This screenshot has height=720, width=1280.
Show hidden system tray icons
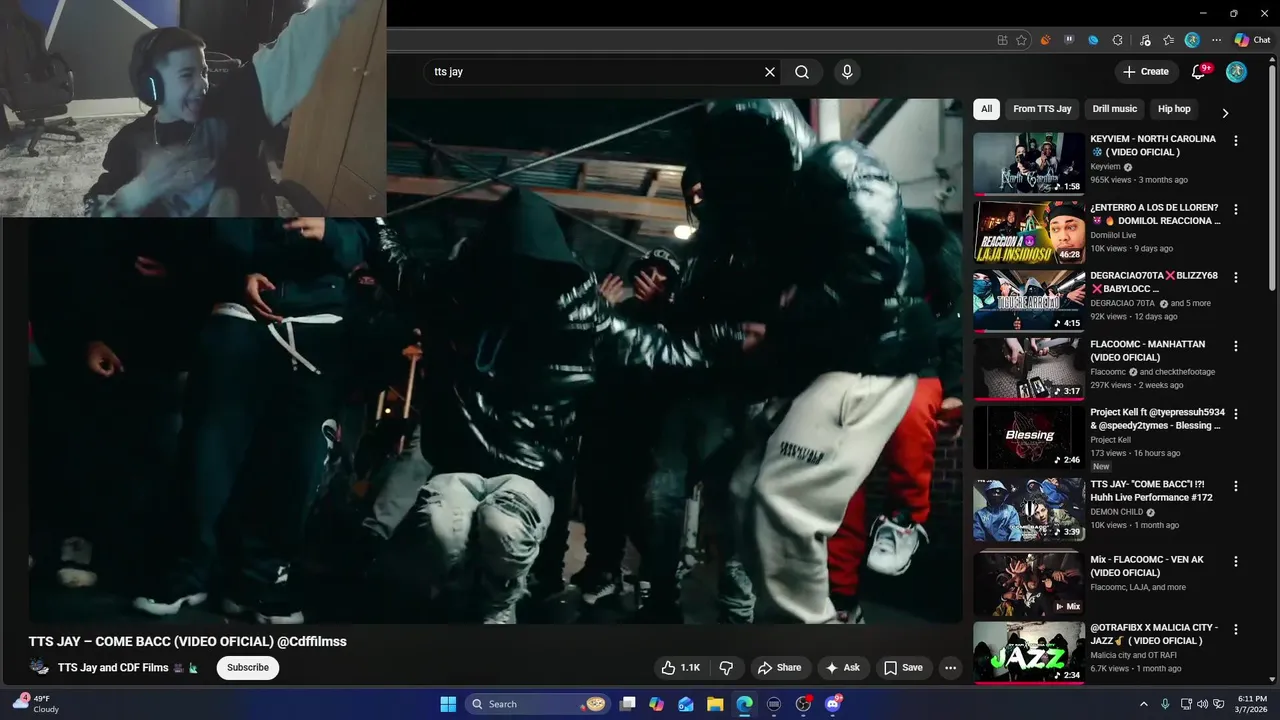pos(1144,704)
